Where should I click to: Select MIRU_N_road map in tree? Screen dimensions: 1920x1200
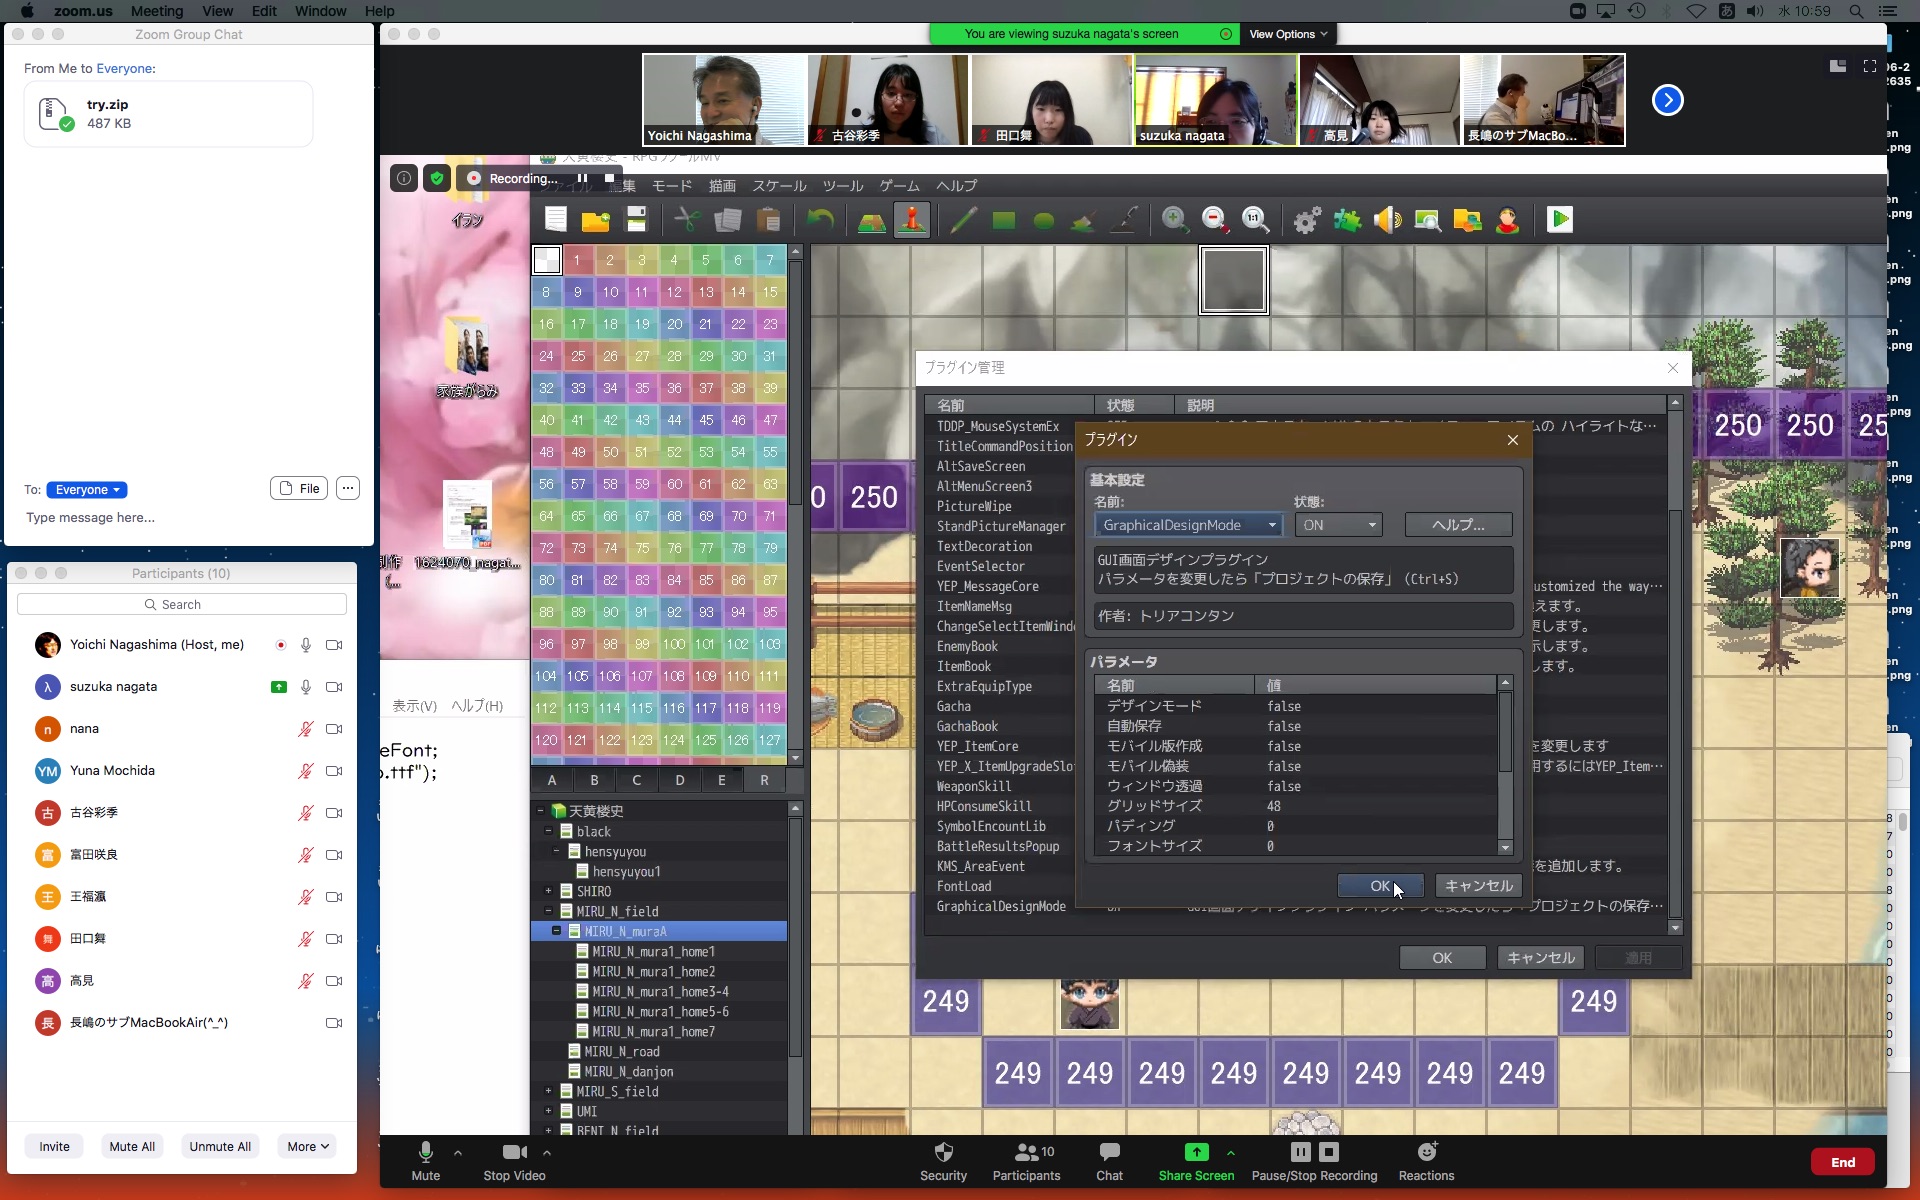click(x=621, y=1051)
